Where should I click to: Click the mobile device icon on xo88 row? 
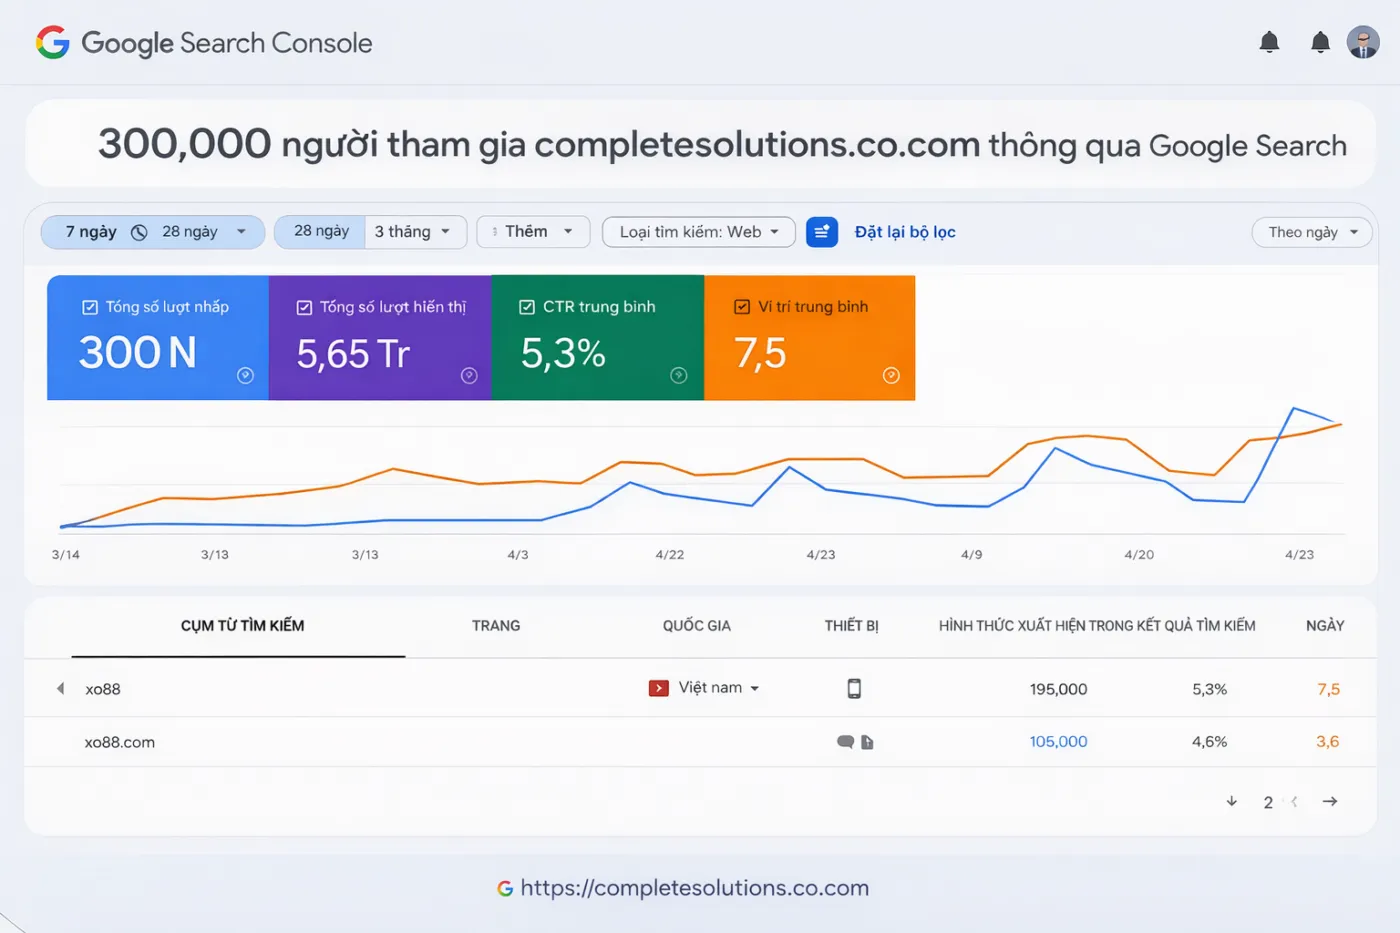(x=853, y=688)
